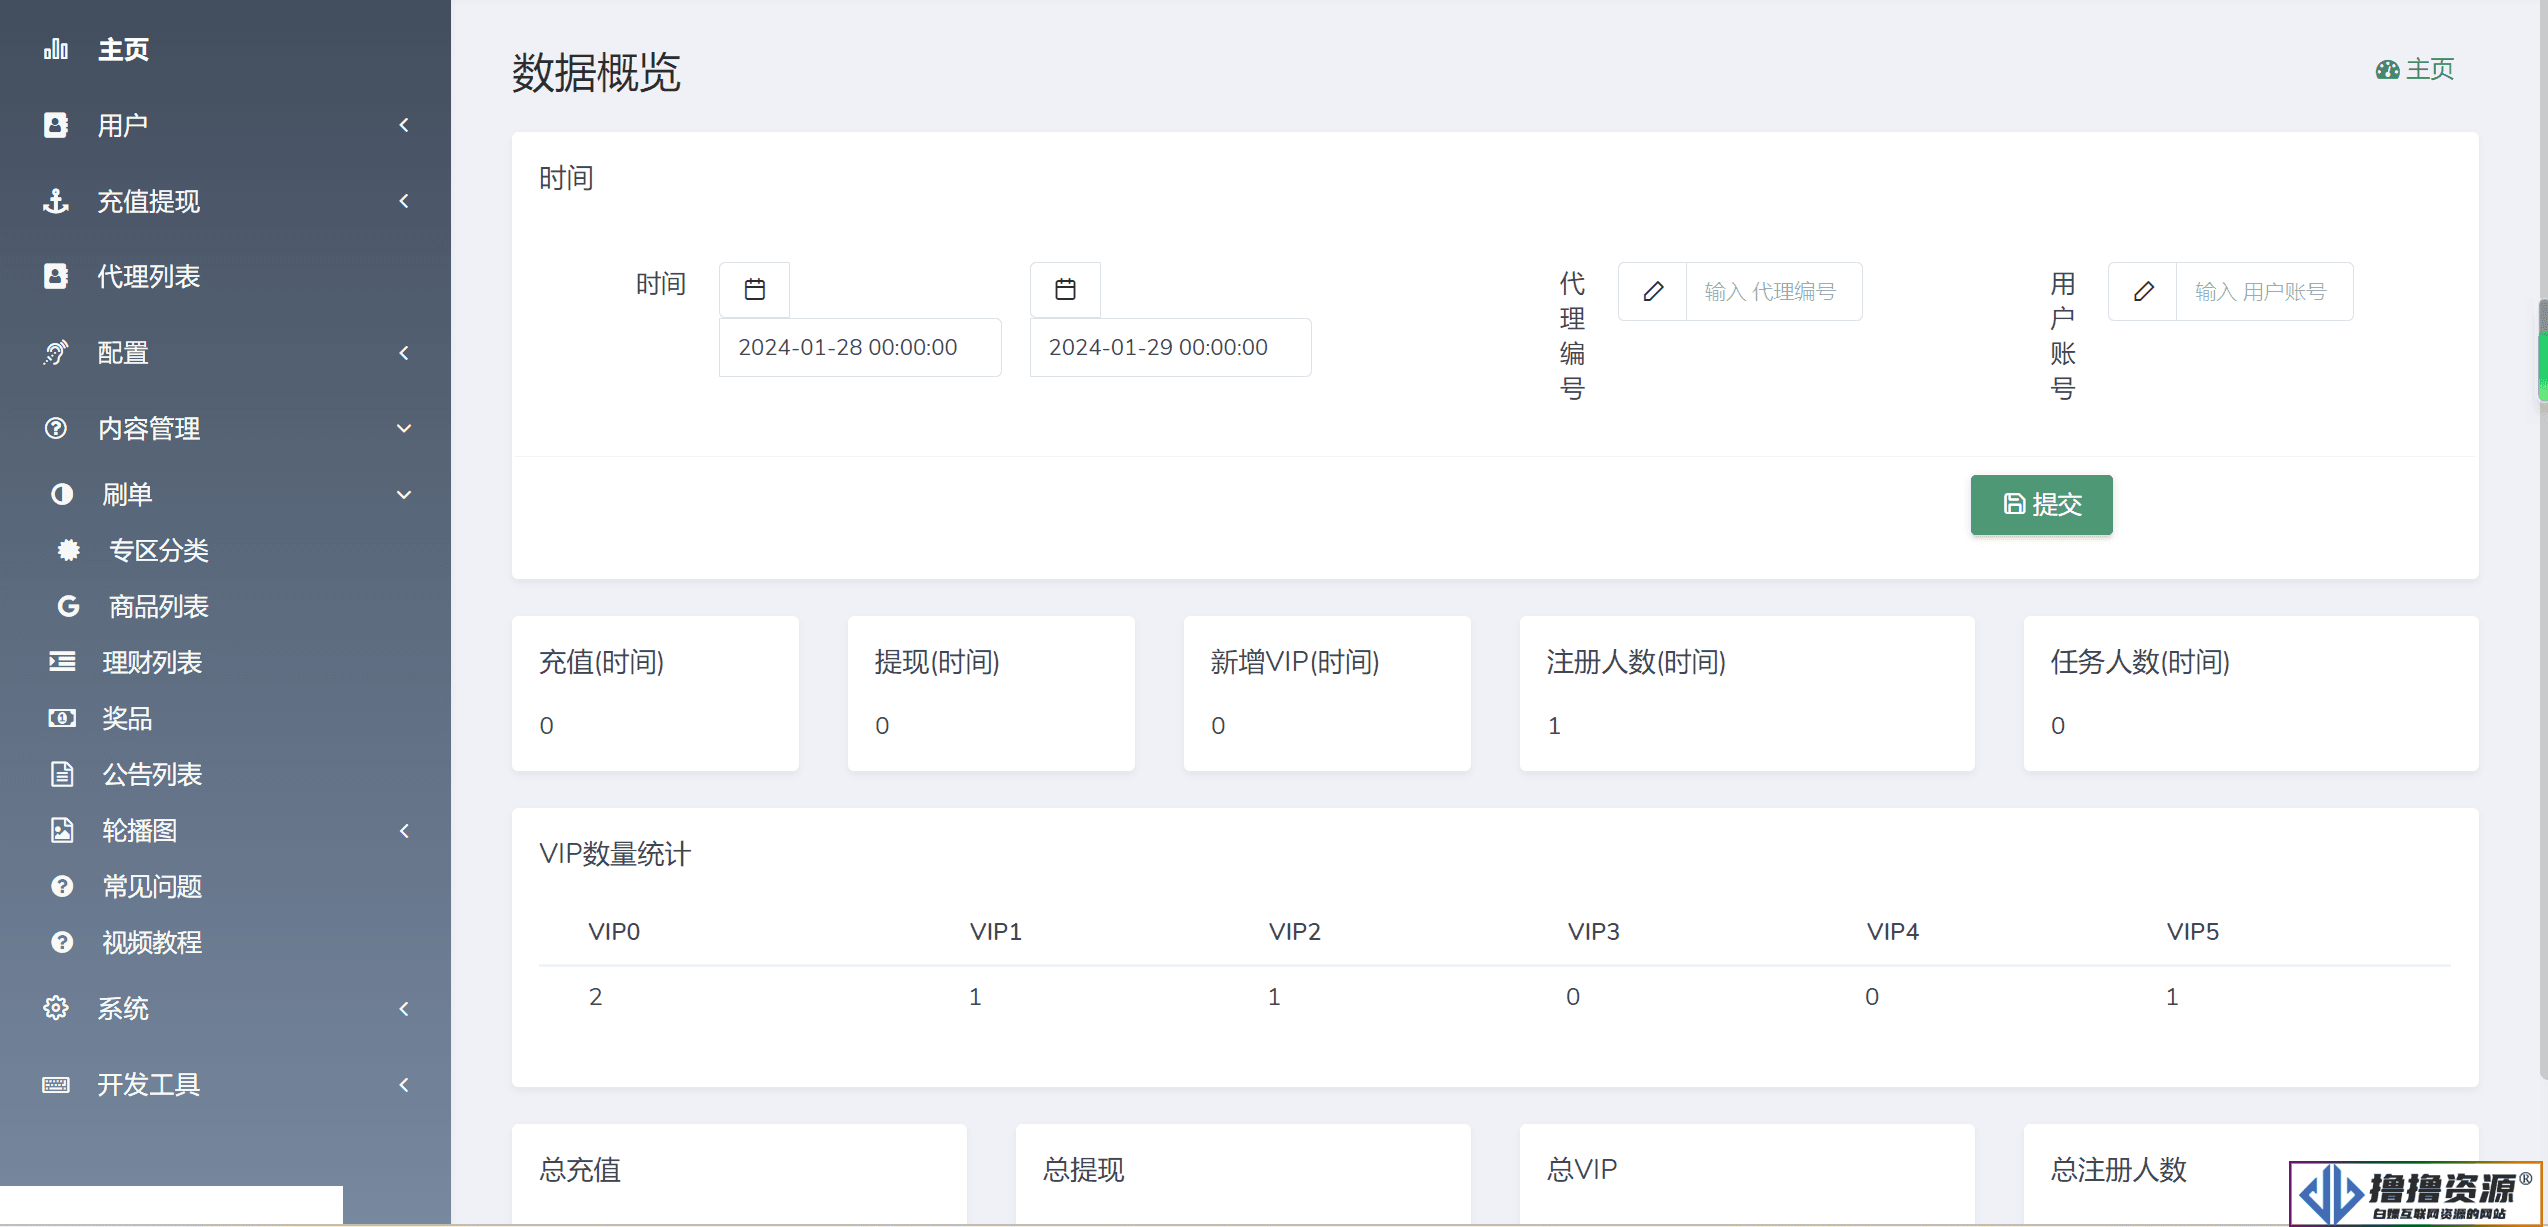Click the indent list icon beside 理财列表
This screenshot has width=2548, height=1227.
tap(62, 662)
